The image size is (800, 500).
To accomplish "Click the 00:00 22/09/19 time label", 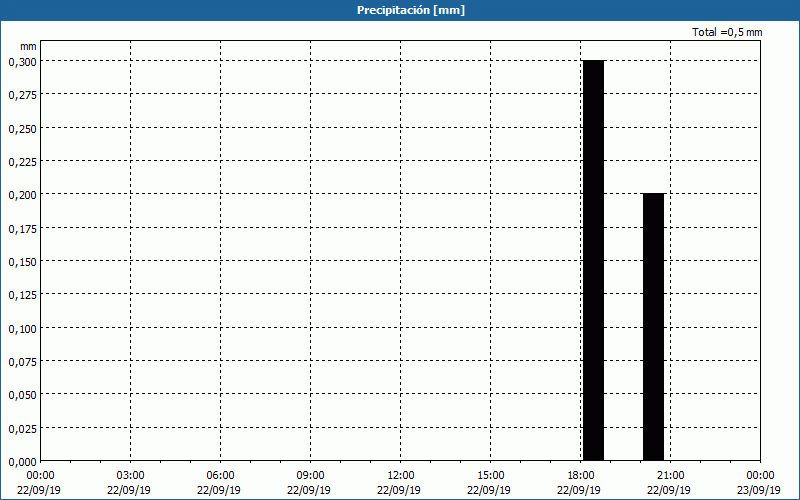I will tap(39, 483).
